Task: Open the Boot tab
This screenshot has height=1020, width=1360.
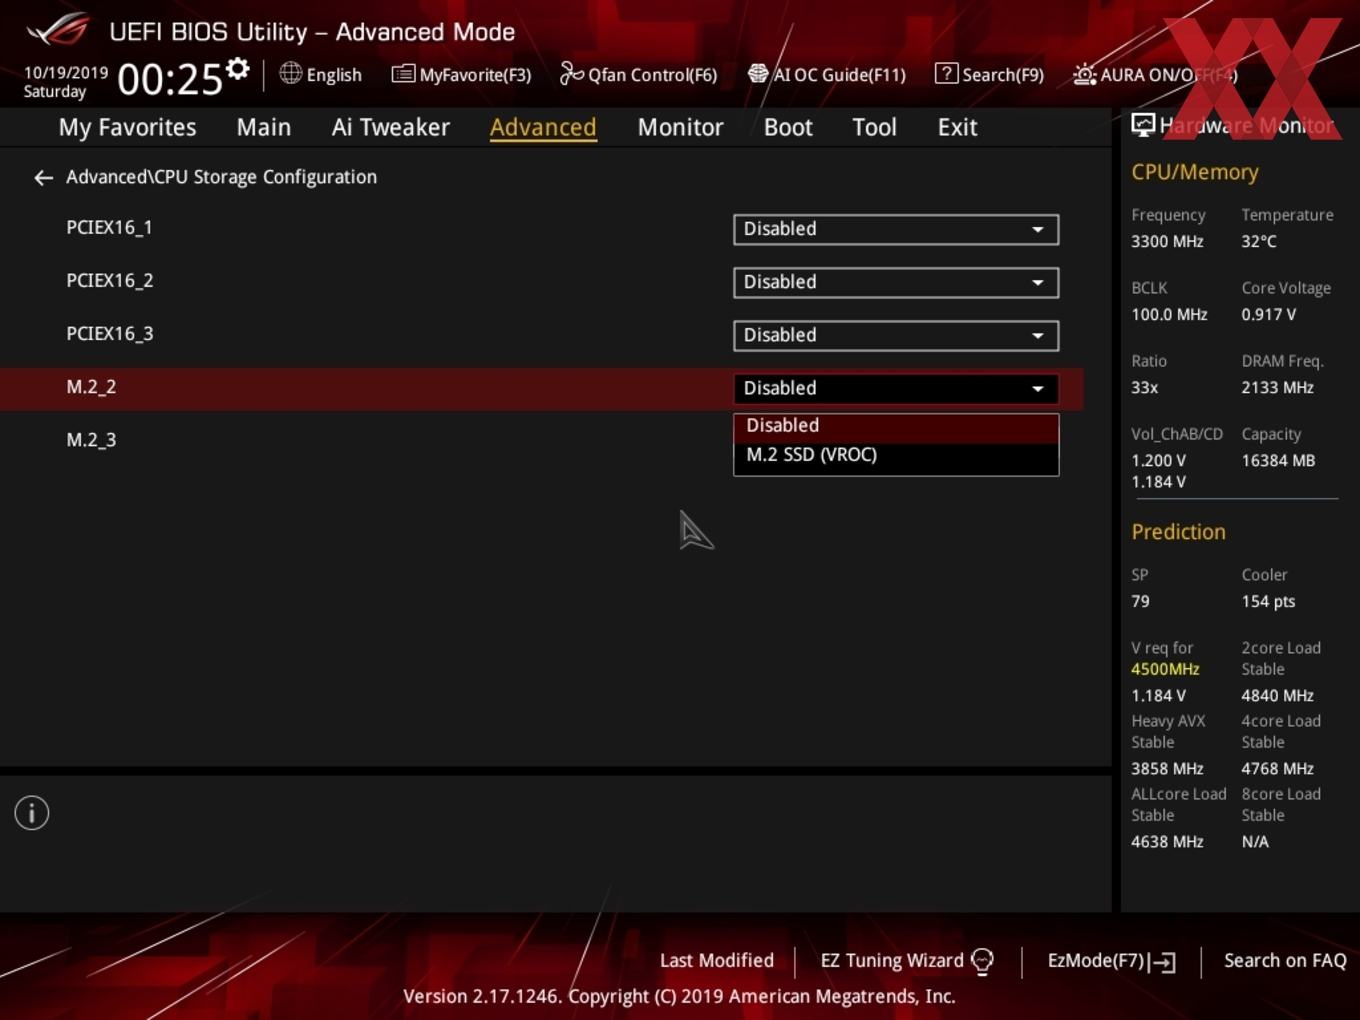Action: (x=788, y=127)
